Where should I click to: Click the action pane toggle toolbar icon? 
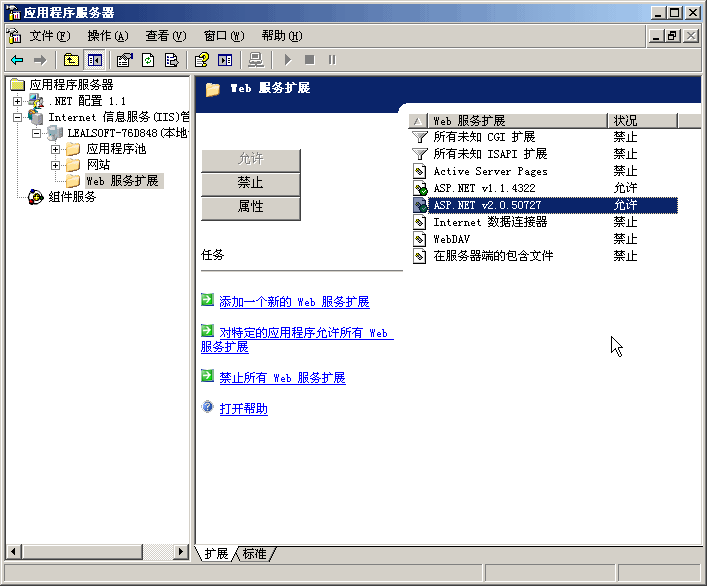225,60
